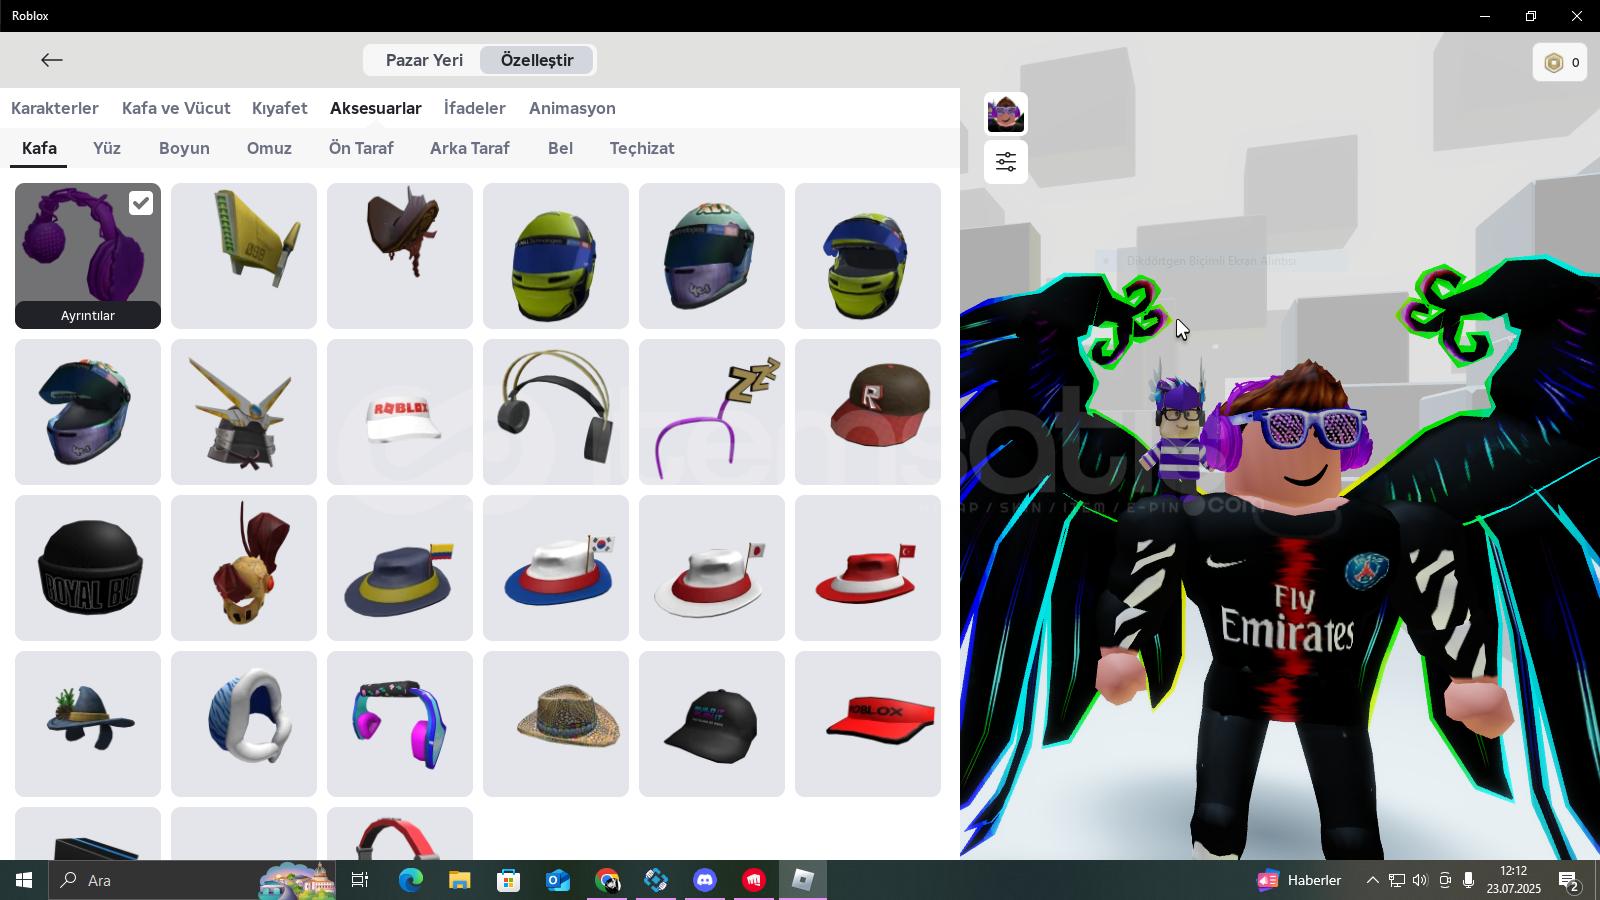Equip the white ROBLOX visor

point(400,412)
